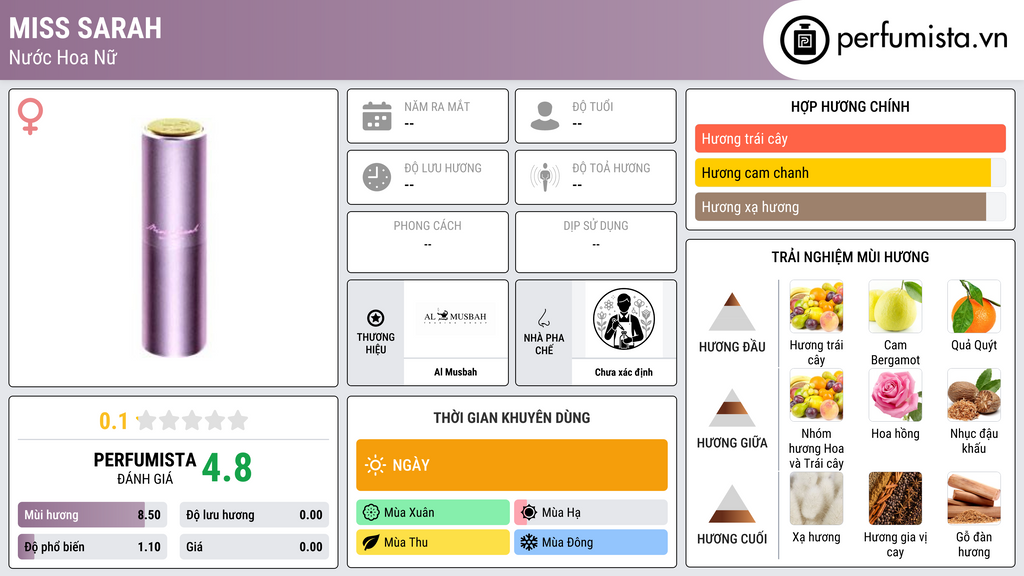Click the person icon beside Độ tuổi
The width and height of the screenshot is (1024, 576).
[x=545, y=116]
